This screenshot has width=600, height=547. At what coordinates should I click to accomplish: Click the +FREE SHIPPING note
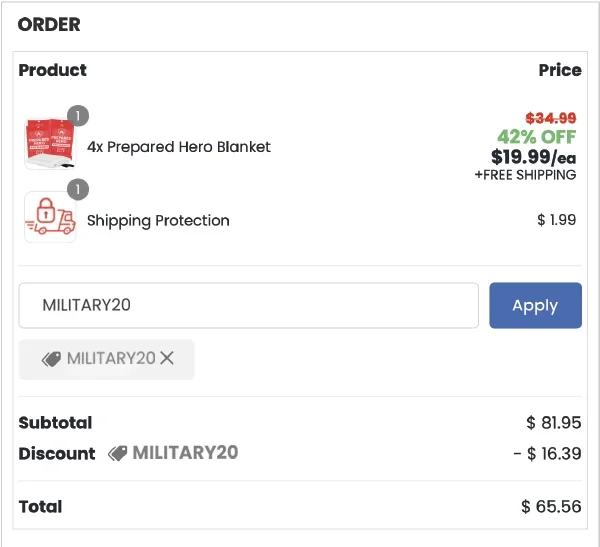coord(525,175)
